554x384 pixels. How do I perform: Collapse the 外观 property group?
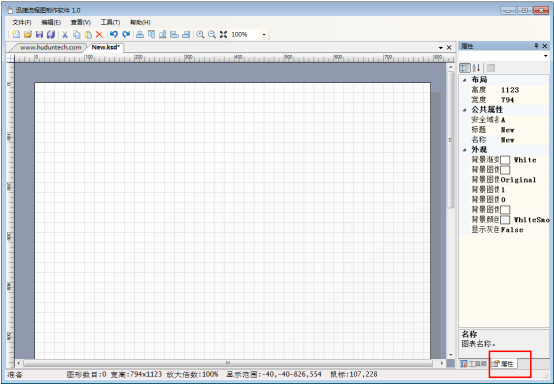[x=465, y=150]
